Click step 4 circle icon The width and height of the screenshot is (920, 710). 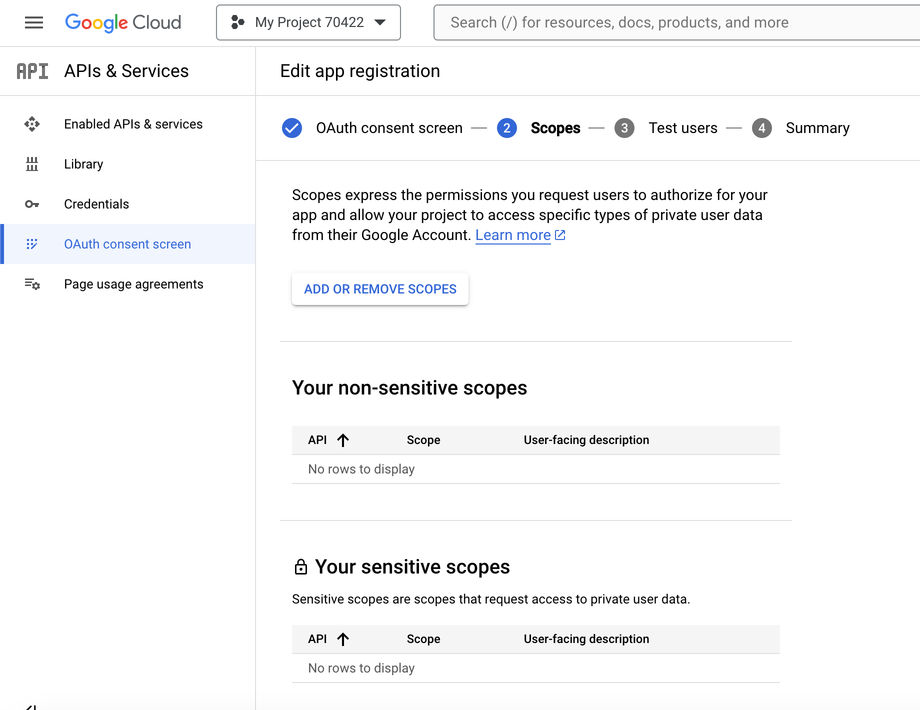(x=762, y=128)
